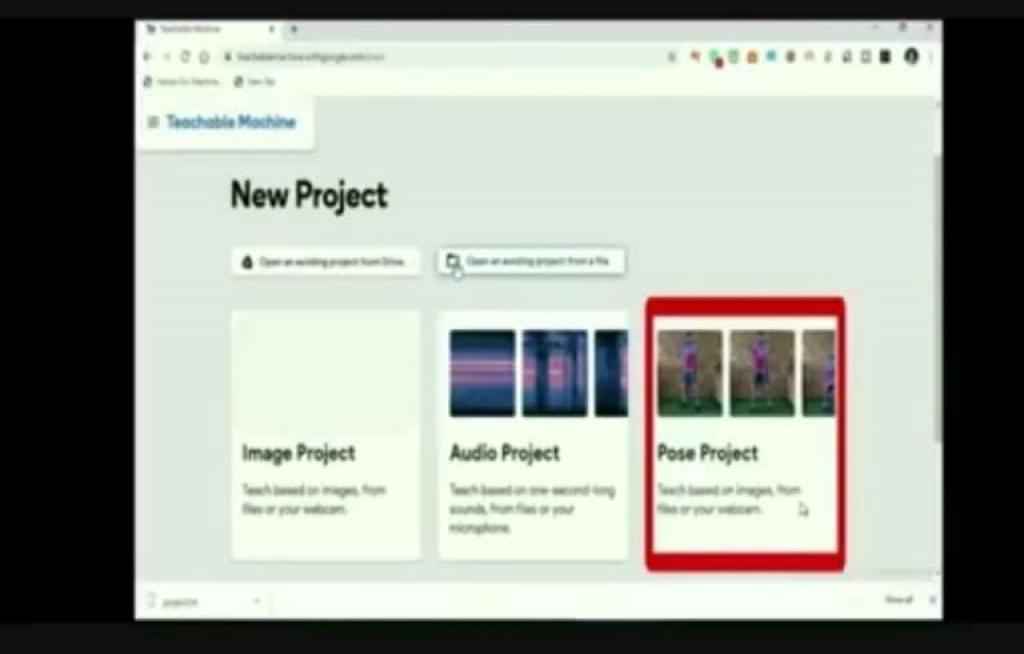Viewport: 1024px width, 654px height.
Task: Bookmark this page with the star icon
Action: point(672,57)
